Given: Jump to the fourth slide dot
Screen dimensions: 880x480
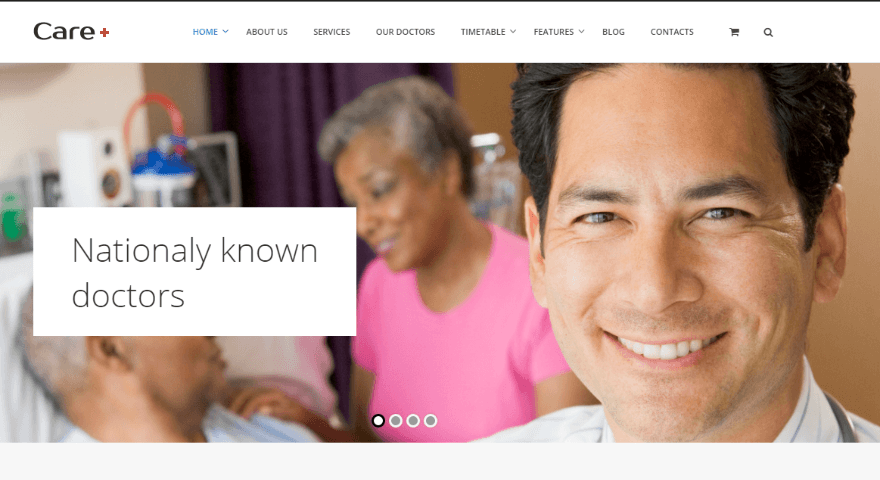Looking at the screenshot, I should (430, 420).
